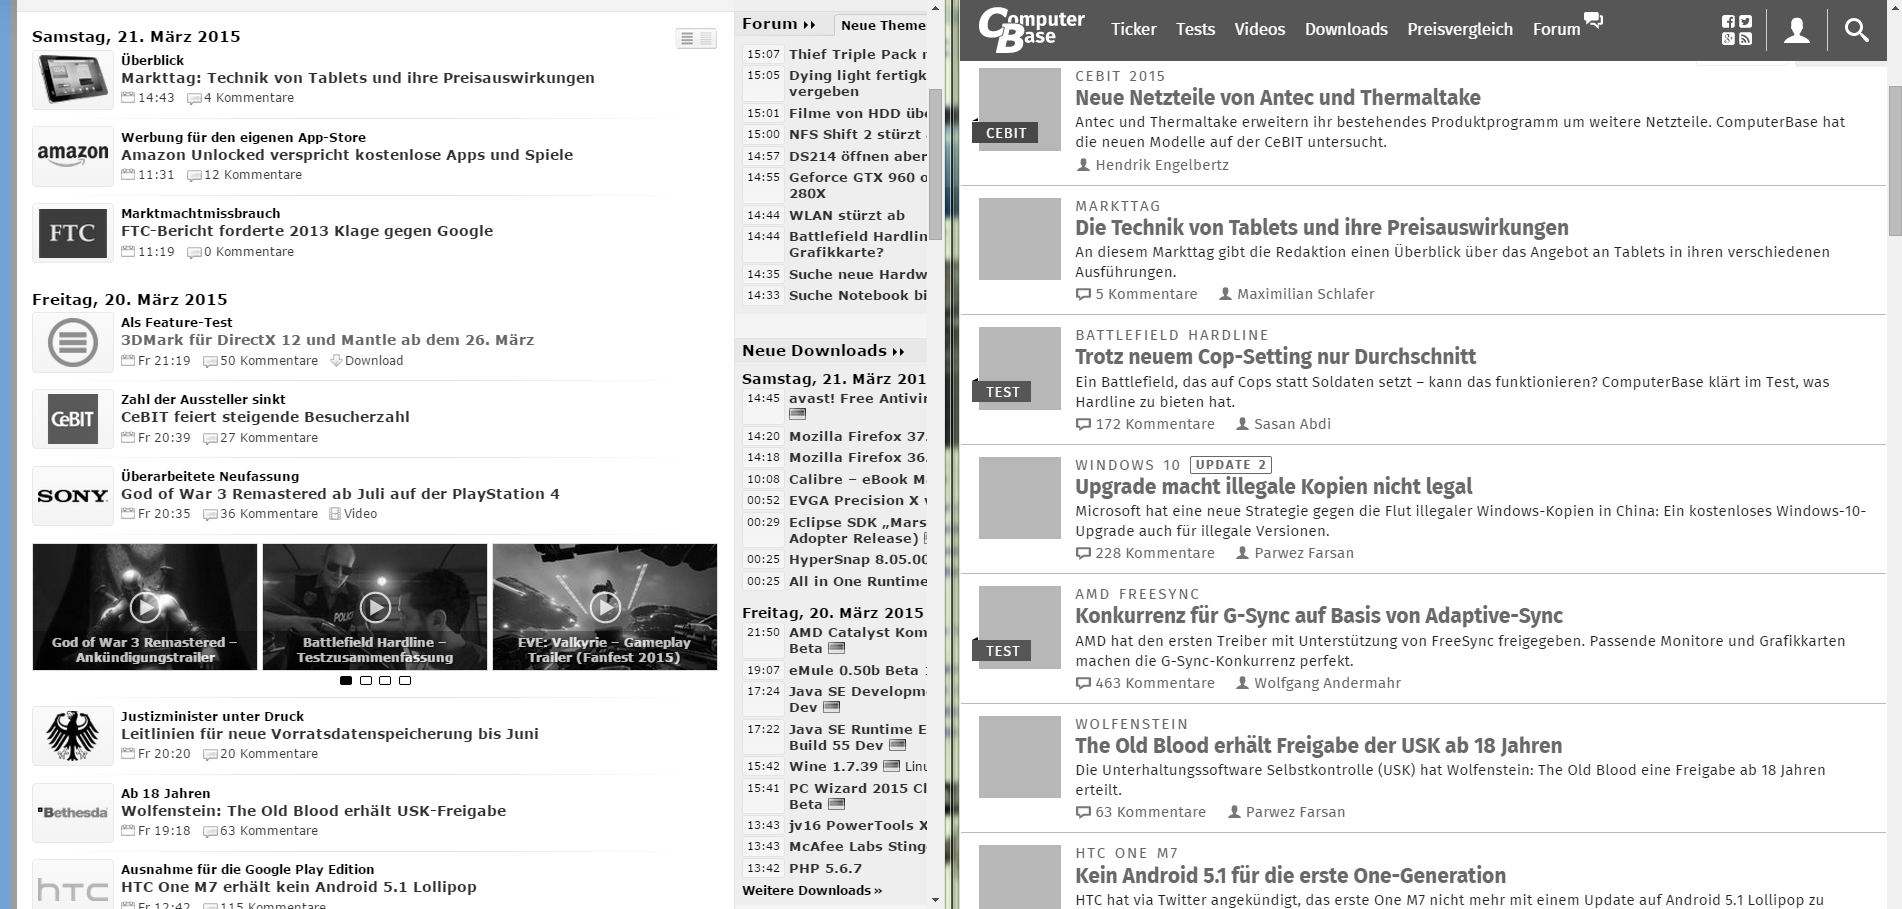The width and height of the screenshot is (1902, 909).
Task: Open the search magnifier icon
Action: [1856, 30]
